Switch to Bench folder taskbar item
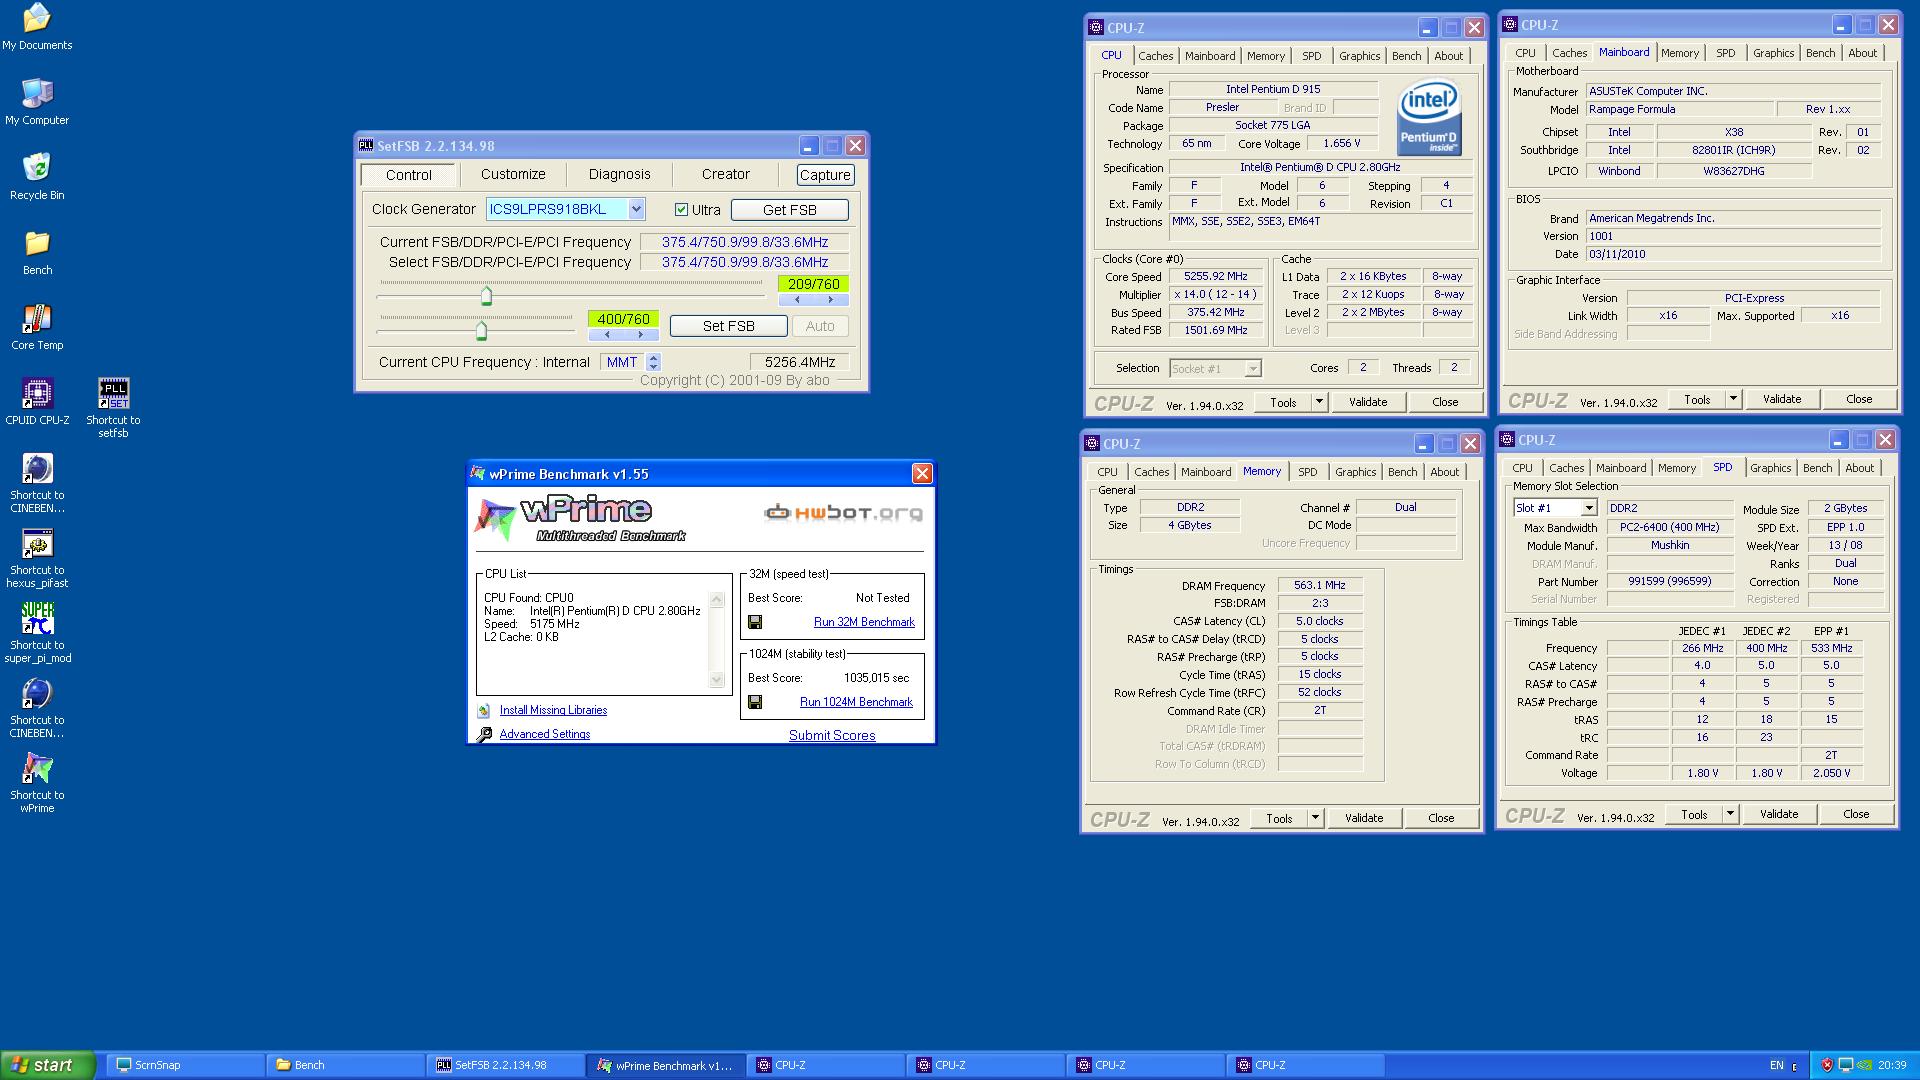 pyautogui.click(x=345, y=1065)
